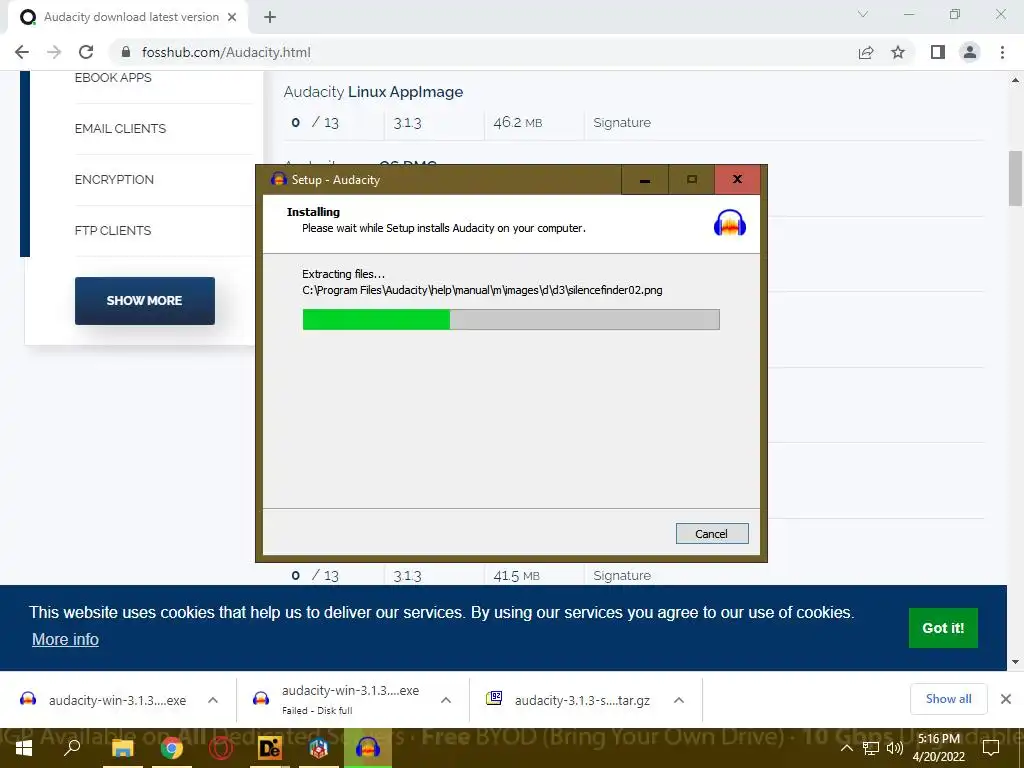The image size is (1024, 768).
Task: Click the SHOW MORE categories button
Action: (144, 300)
